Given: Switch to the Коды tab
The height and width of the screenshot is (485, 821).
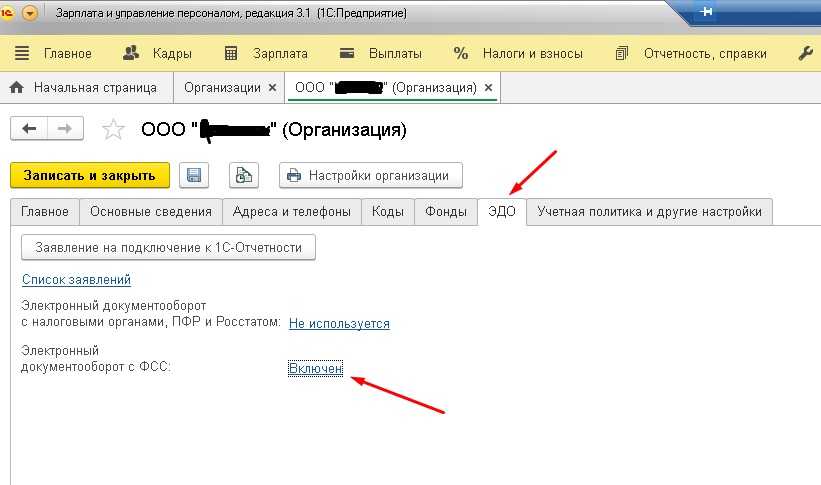Looking at the screenshot, I should pyautogui.click(x=387, y=212).
